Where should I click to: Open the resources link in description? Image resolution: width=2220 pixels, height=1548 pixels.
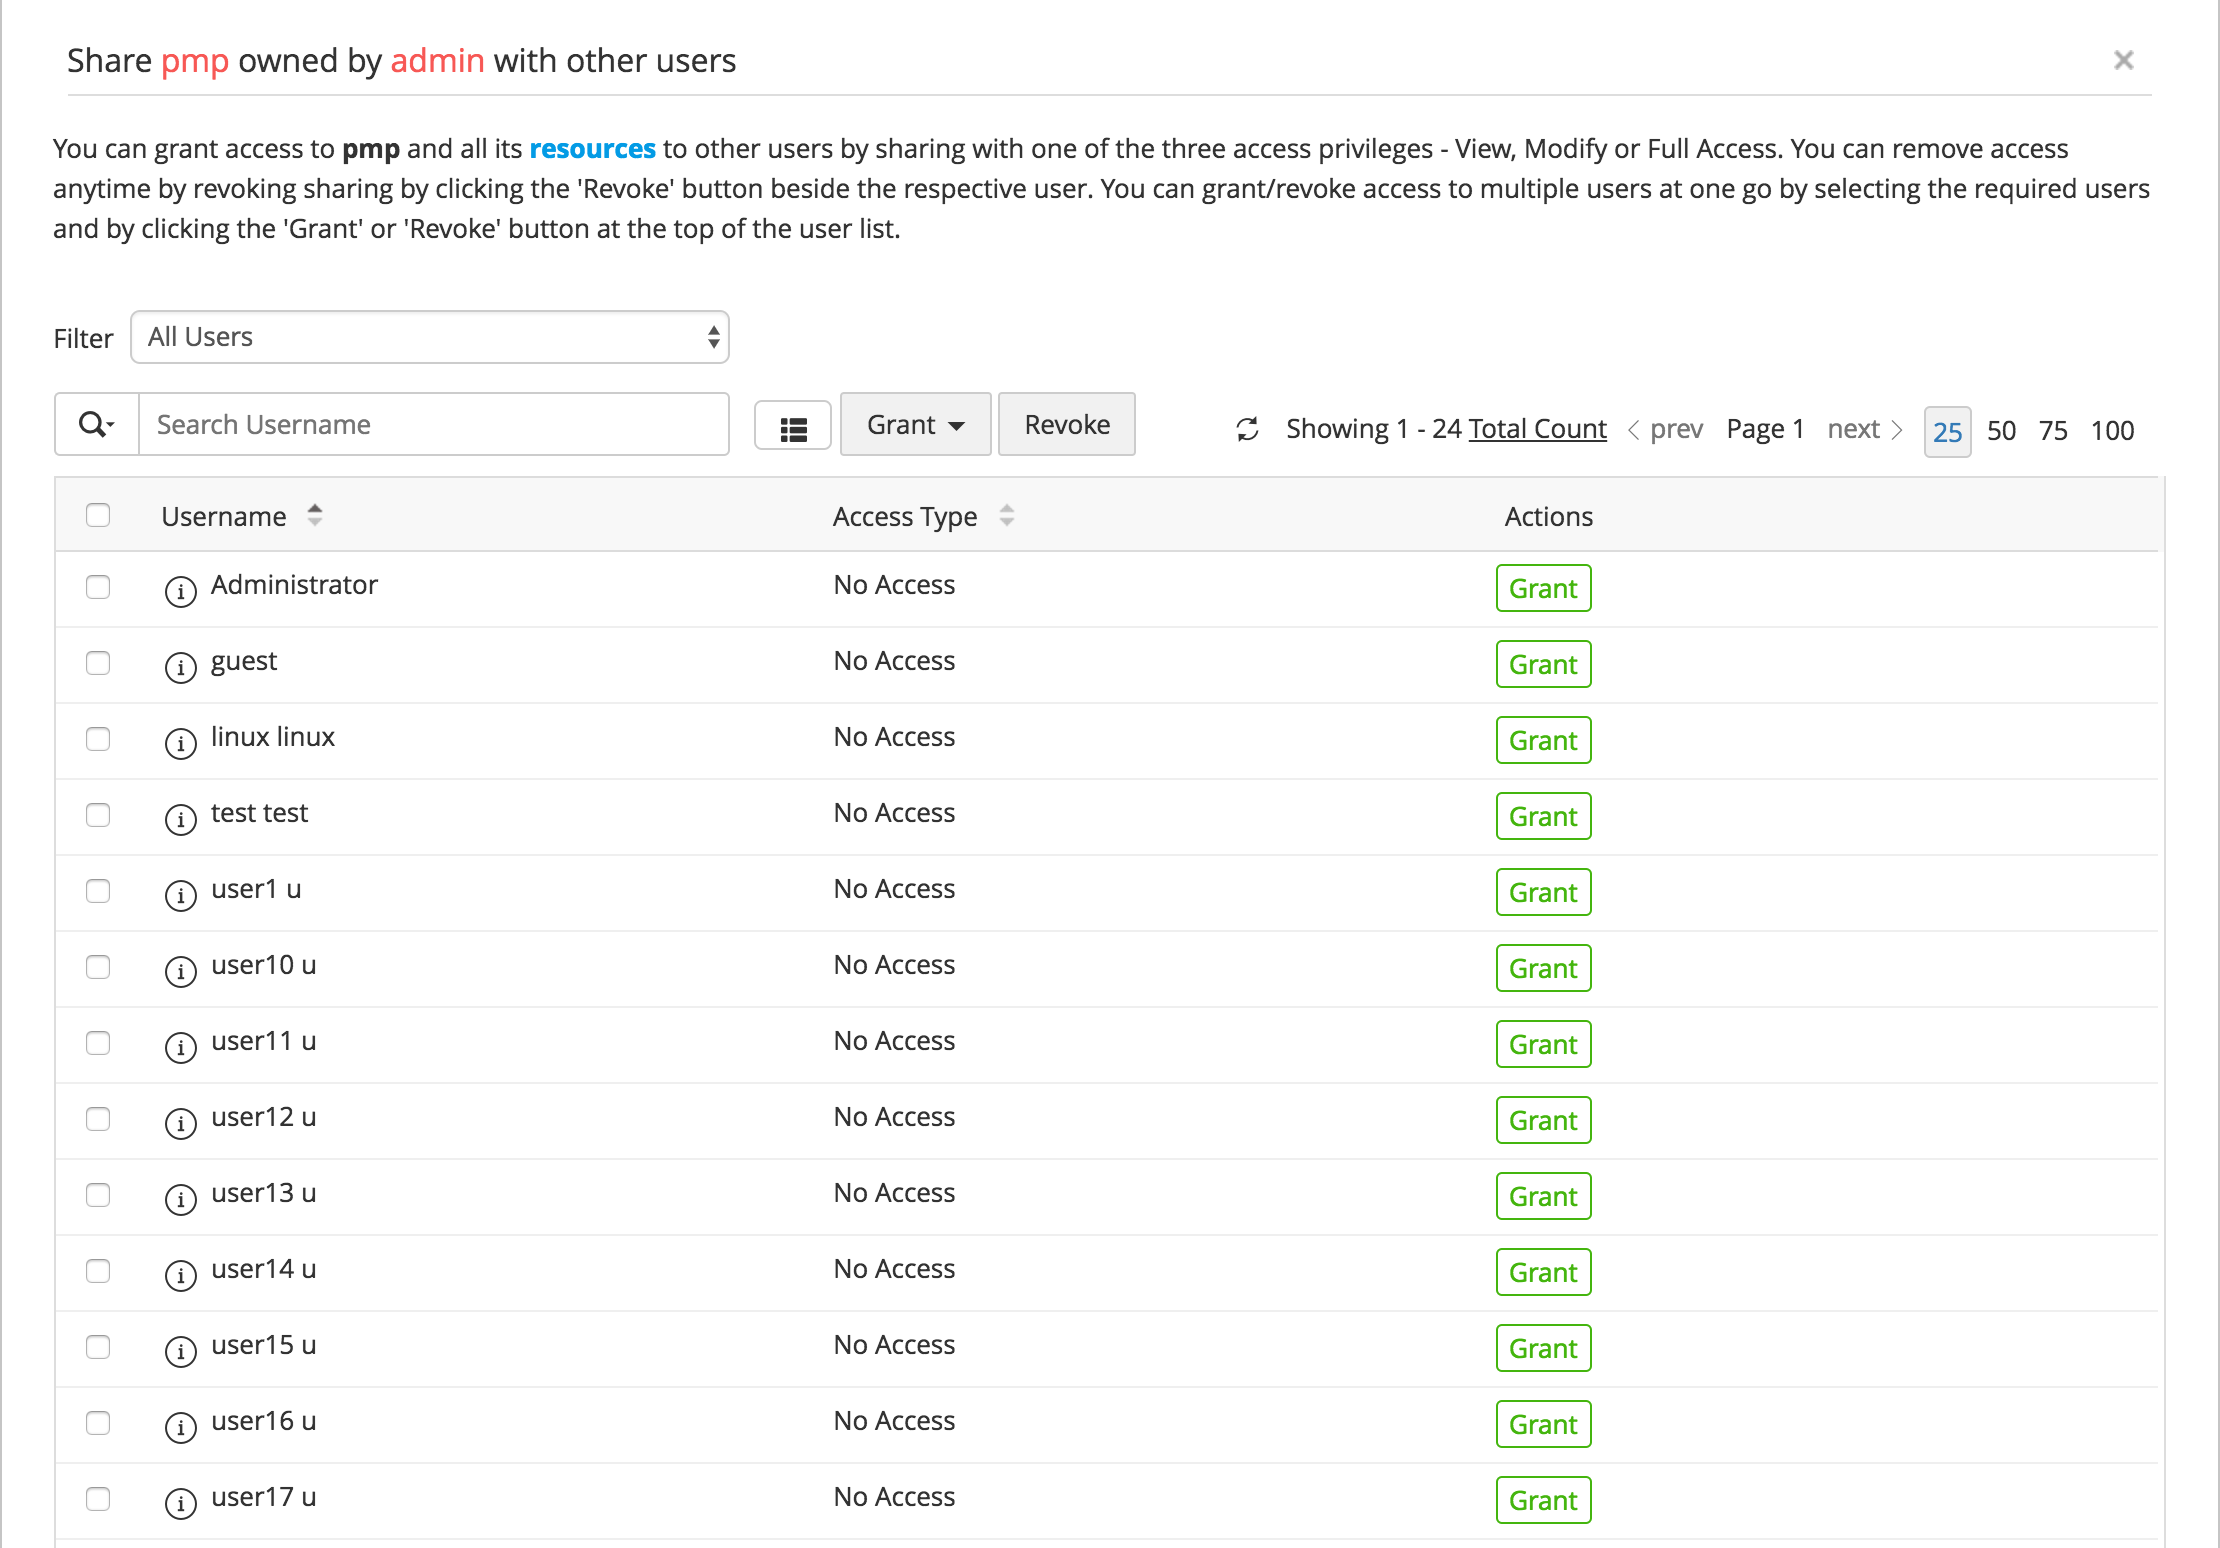click(x=592, y=149)
